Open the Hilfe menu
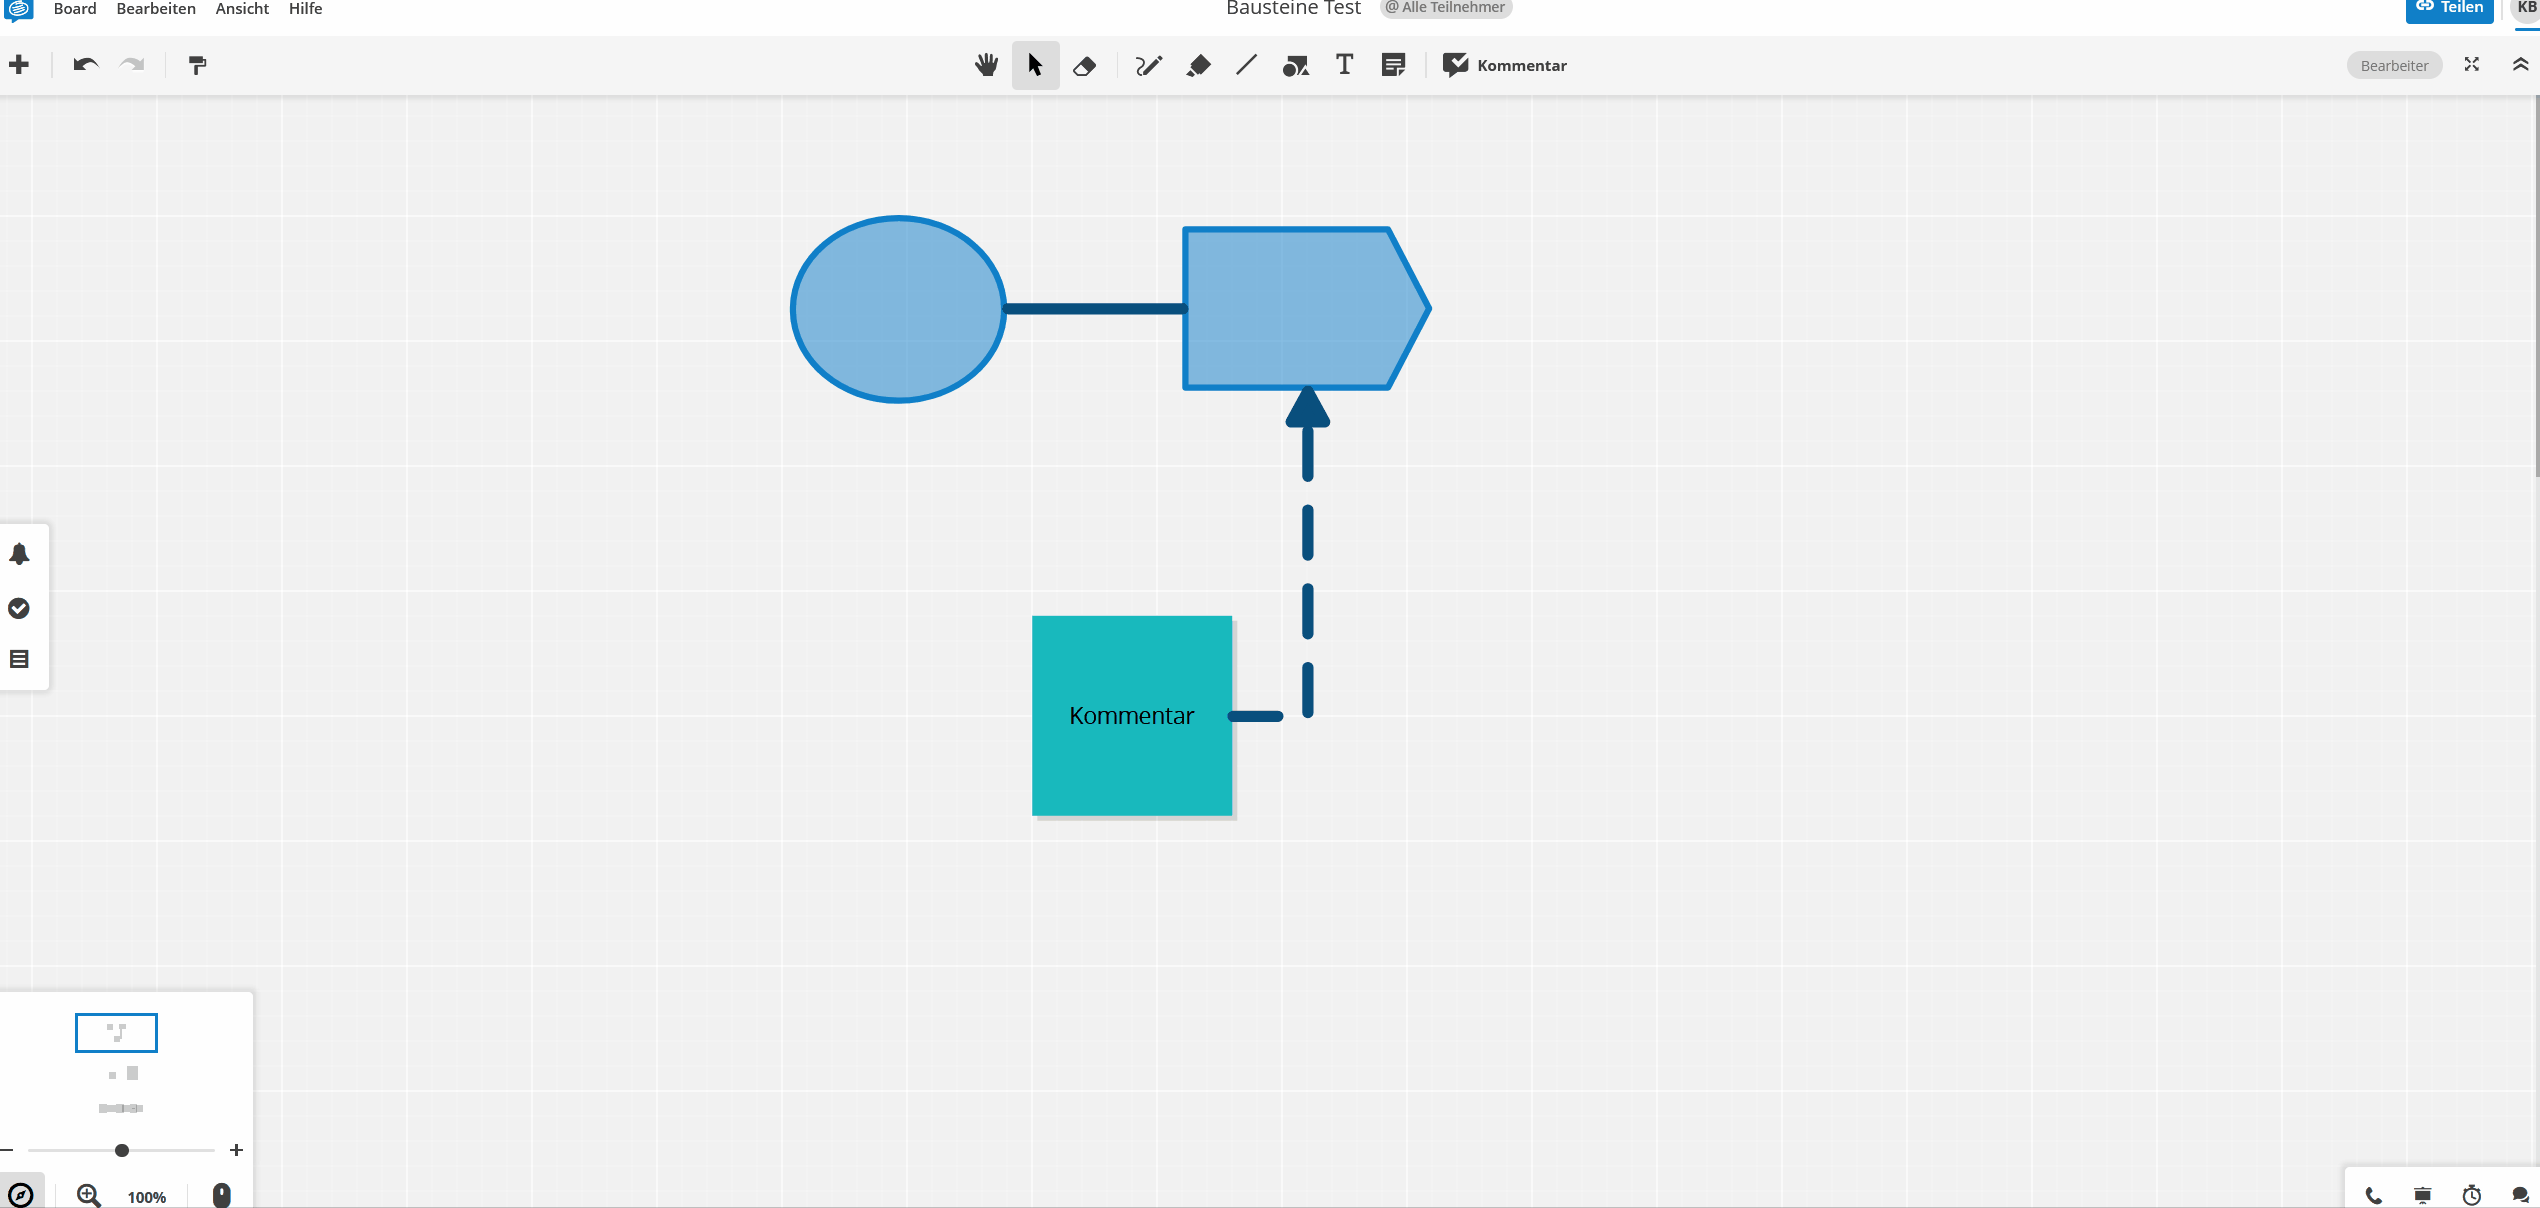The image size is (2540, 1208). click(x=305, y=9)
